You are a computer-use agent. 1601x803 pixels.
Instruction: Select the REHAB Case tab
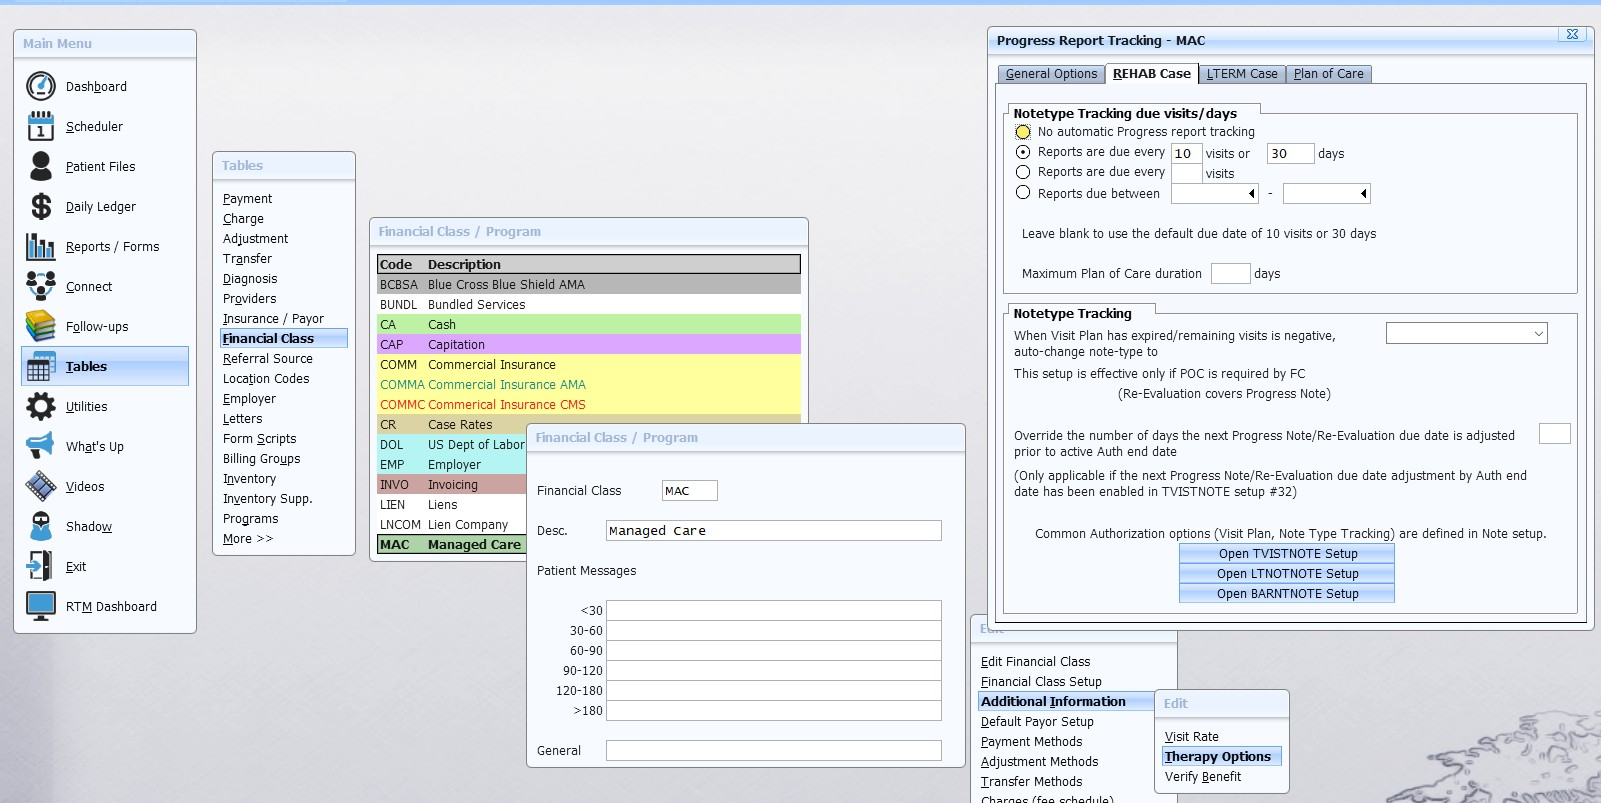click(1151, 73)
